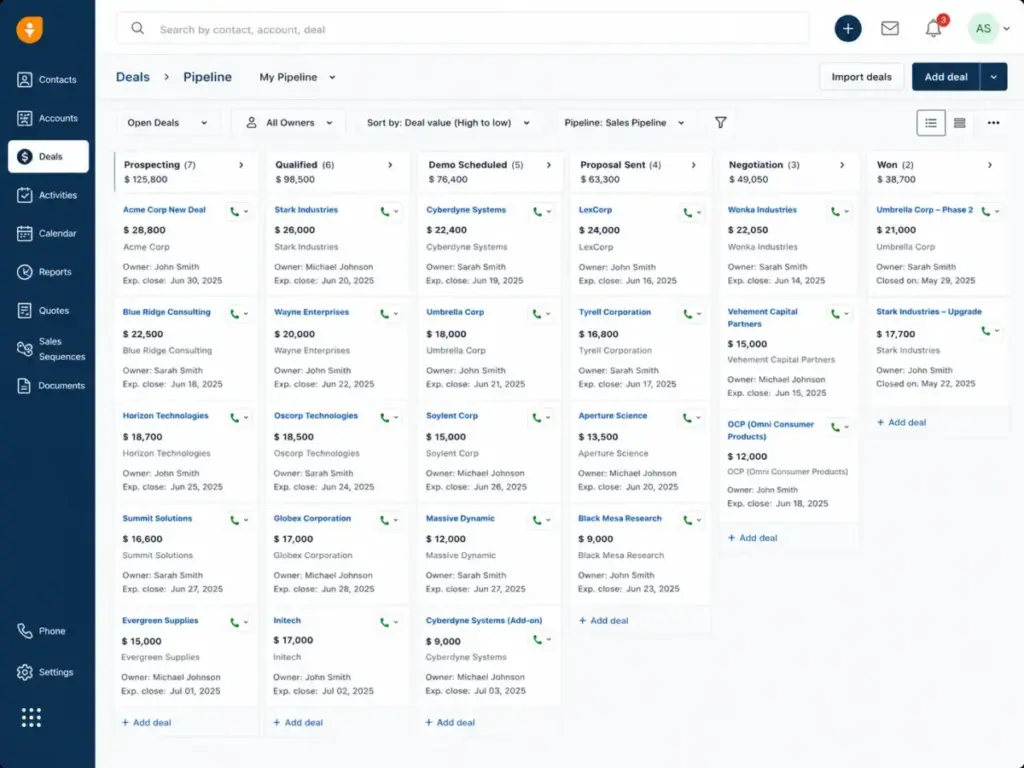Image resolution: width=1024 pixels, height=768 pixels.
Task: Open the AS profile avatar menu
Action: pyautogui.click(x=983, y=29)
